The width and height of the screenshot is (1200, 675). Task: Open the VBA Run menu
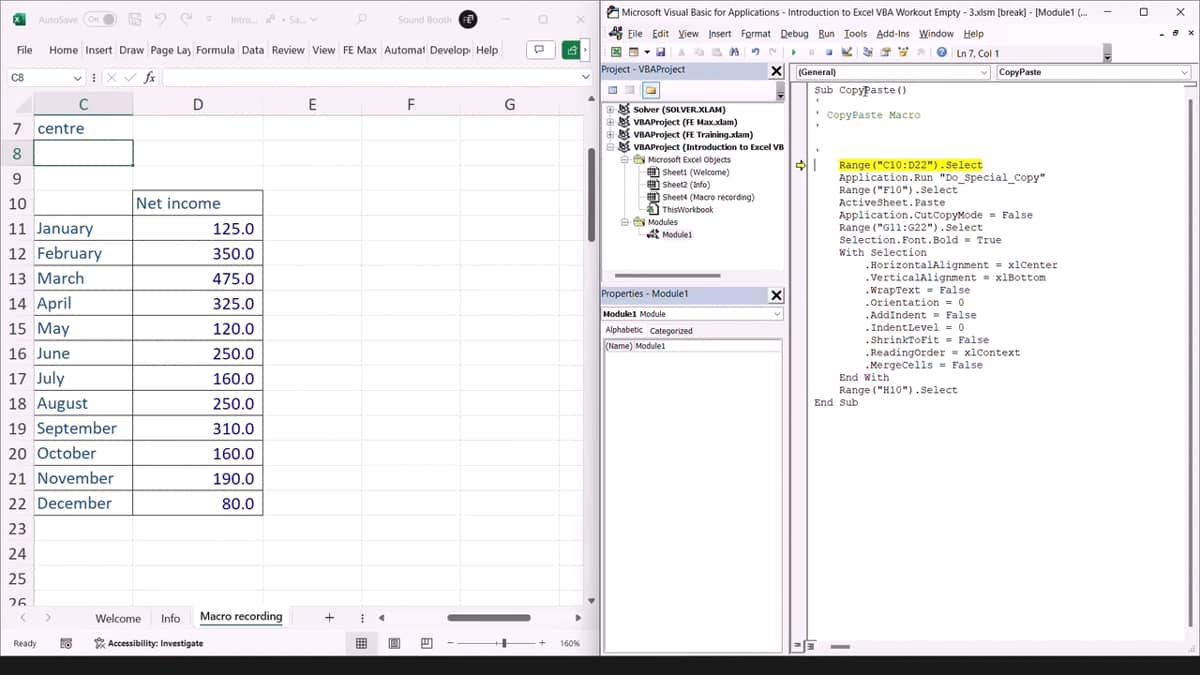tap(826, 33)
